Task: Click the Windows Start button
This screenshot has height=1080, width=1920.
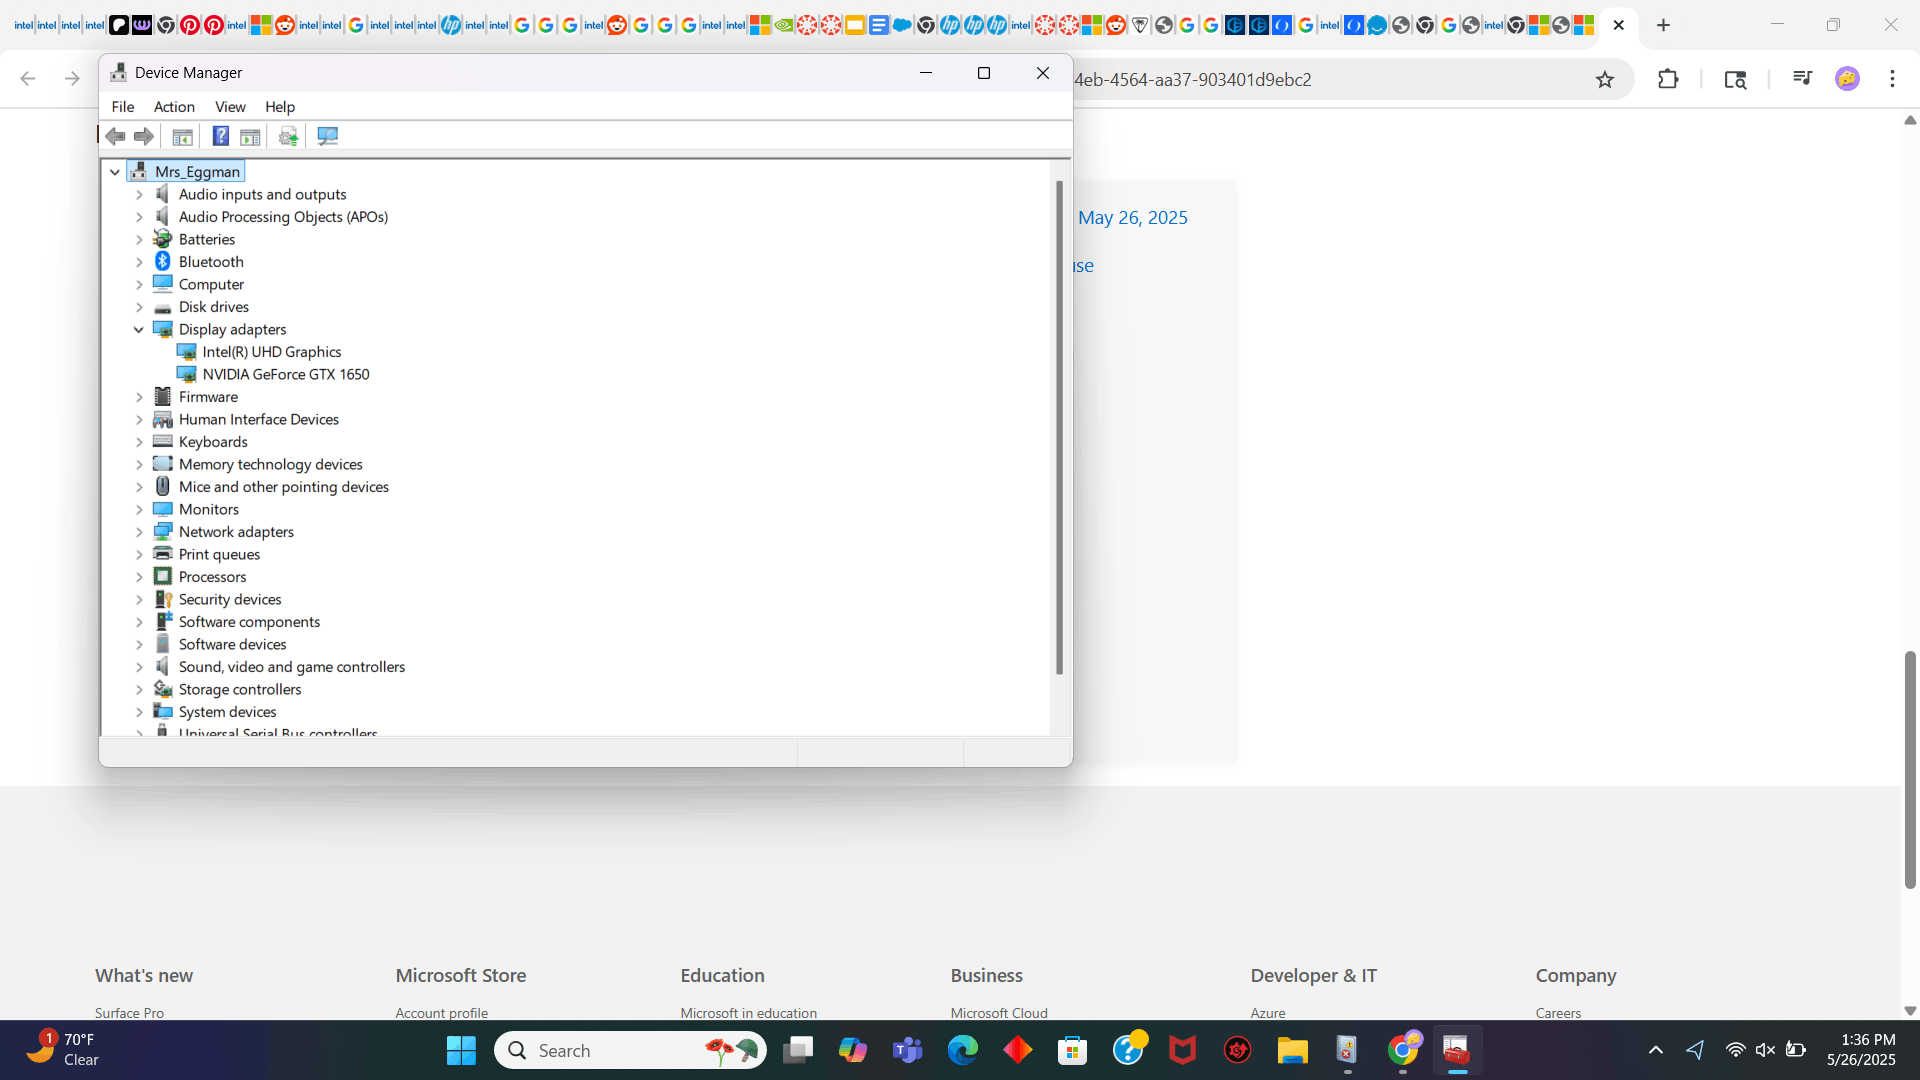Action: [x=461, y=1050]
